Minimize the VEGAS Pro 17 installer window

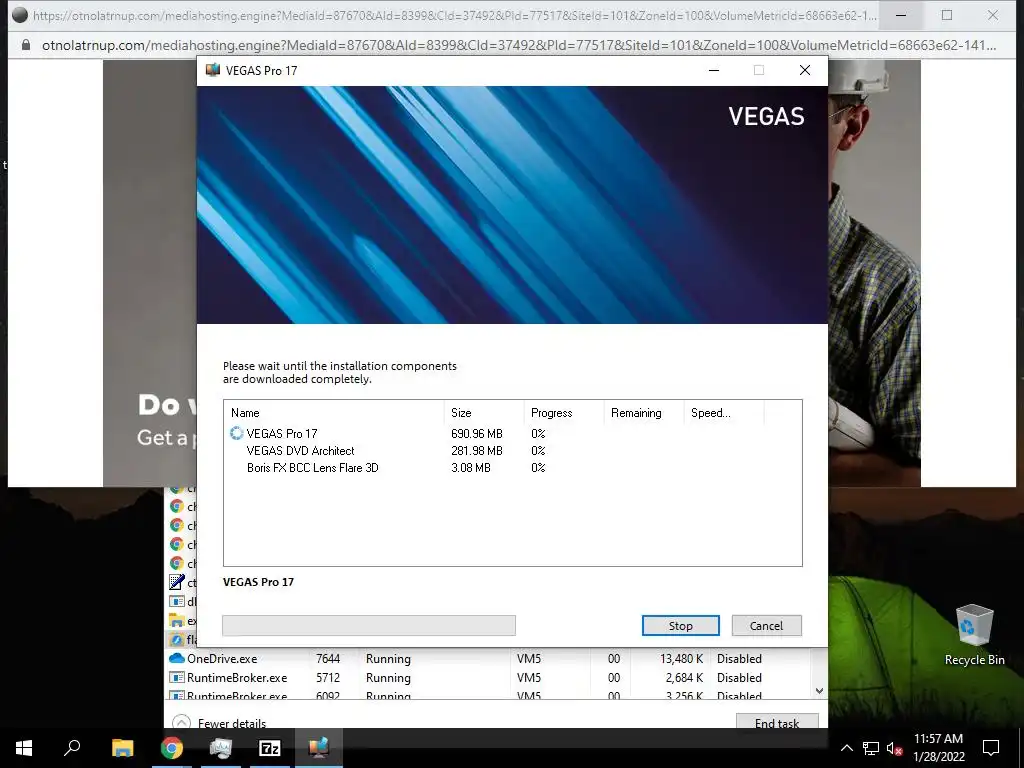coord(714,70)
